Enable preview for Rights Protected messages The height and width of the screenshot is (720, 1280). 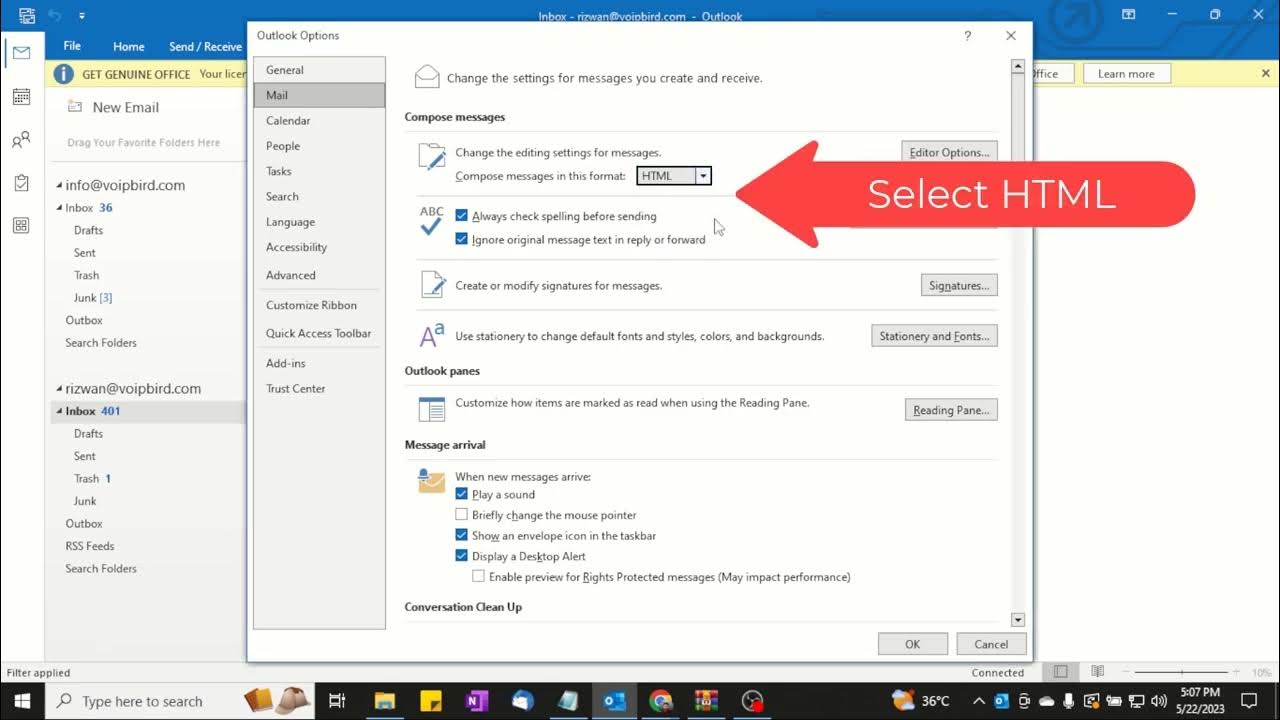click(x=478, y=576)
